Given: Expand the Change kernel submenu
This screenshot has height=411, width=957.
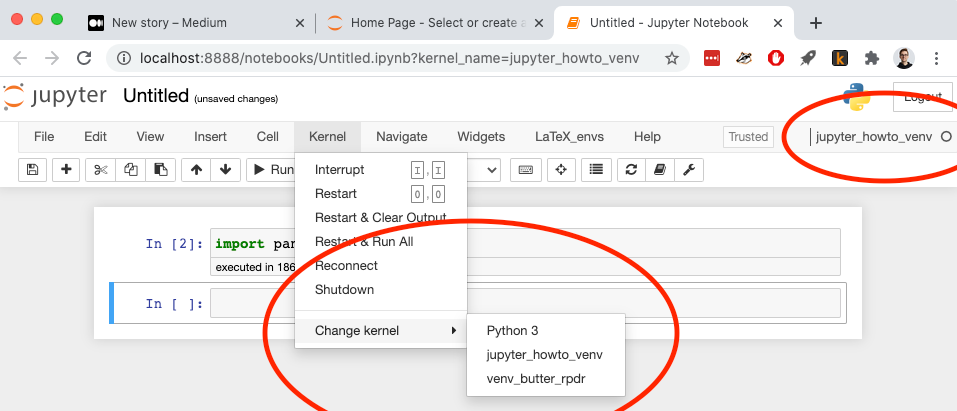Looking at the screenshot, I should [x=381, y=330].
